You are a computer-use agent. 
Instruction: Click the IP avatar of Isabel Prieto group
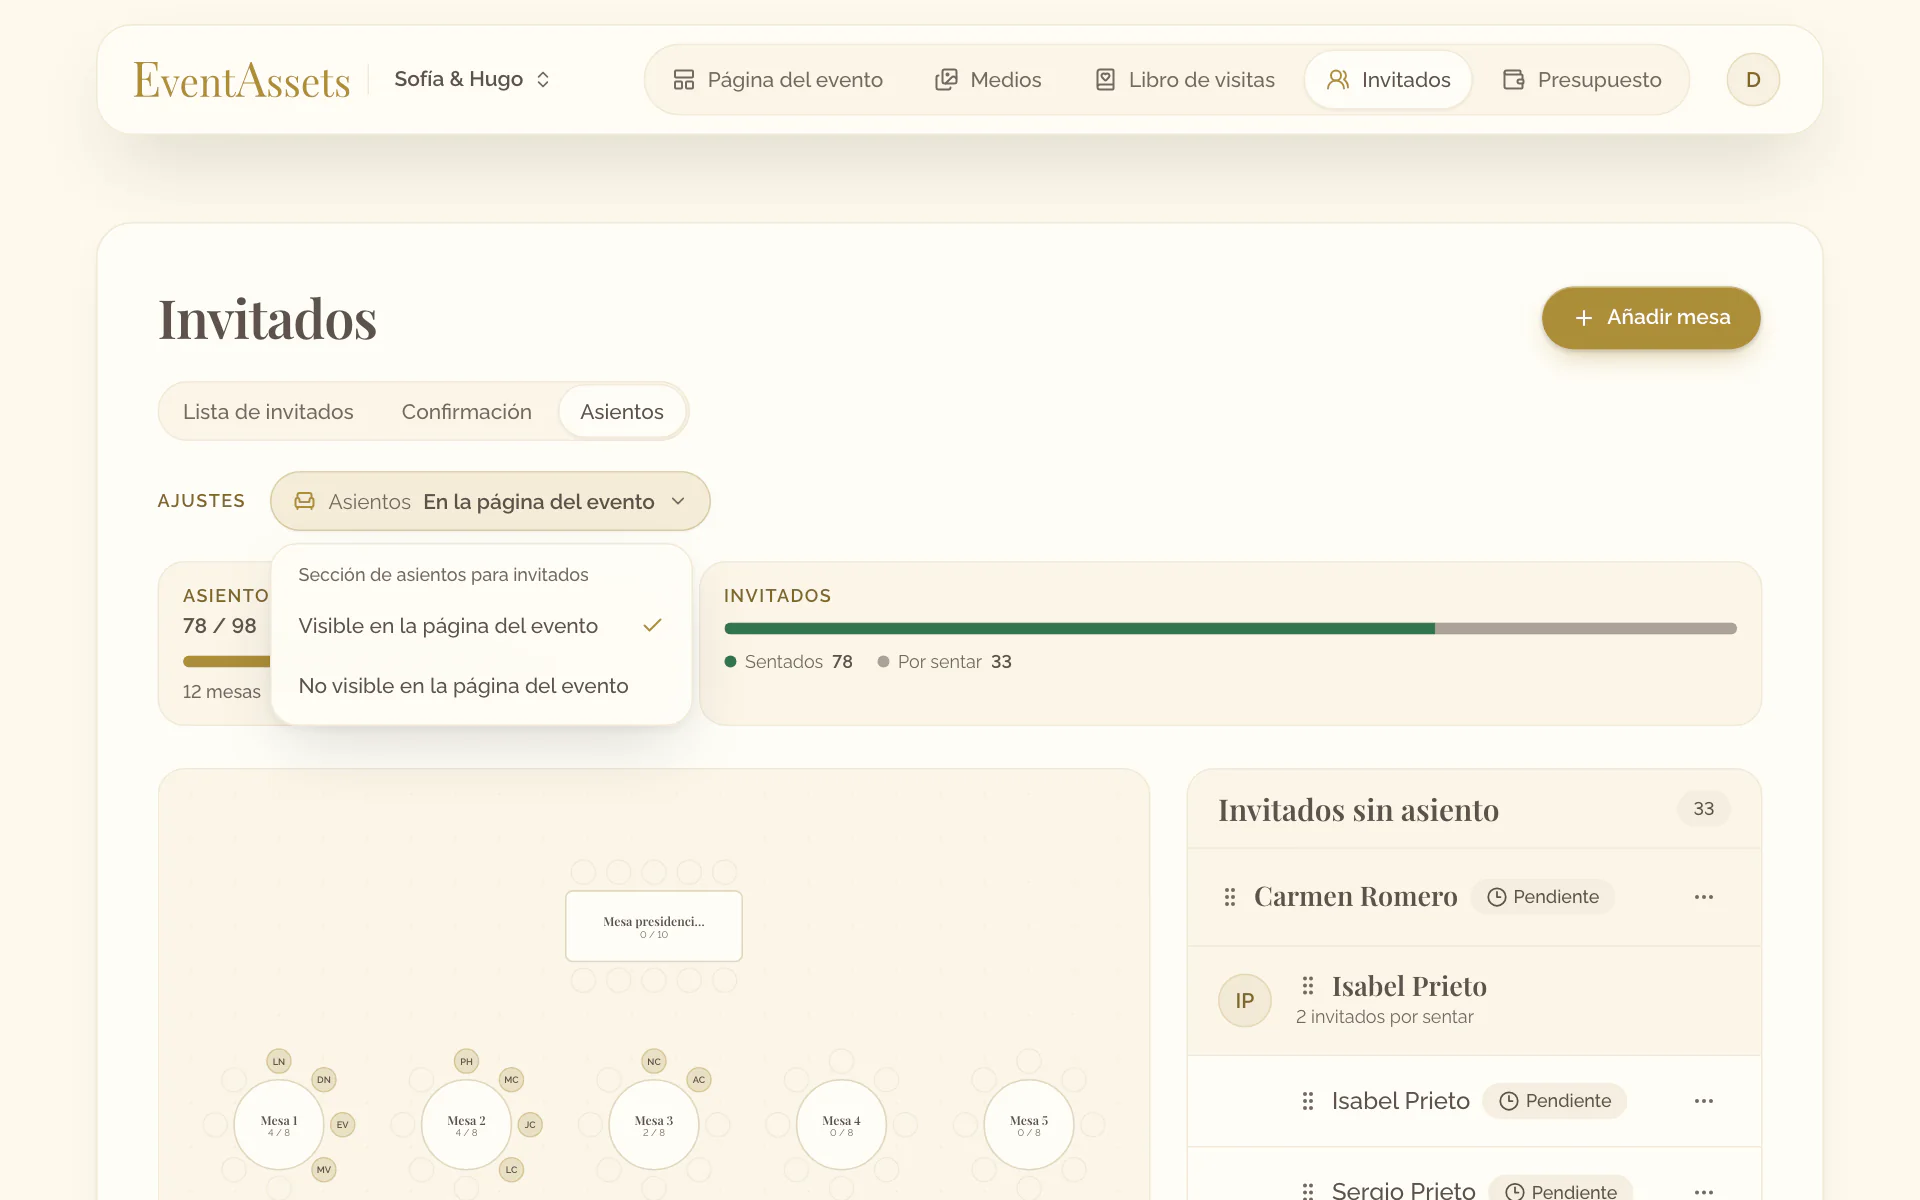(x=1245, y=1001)
